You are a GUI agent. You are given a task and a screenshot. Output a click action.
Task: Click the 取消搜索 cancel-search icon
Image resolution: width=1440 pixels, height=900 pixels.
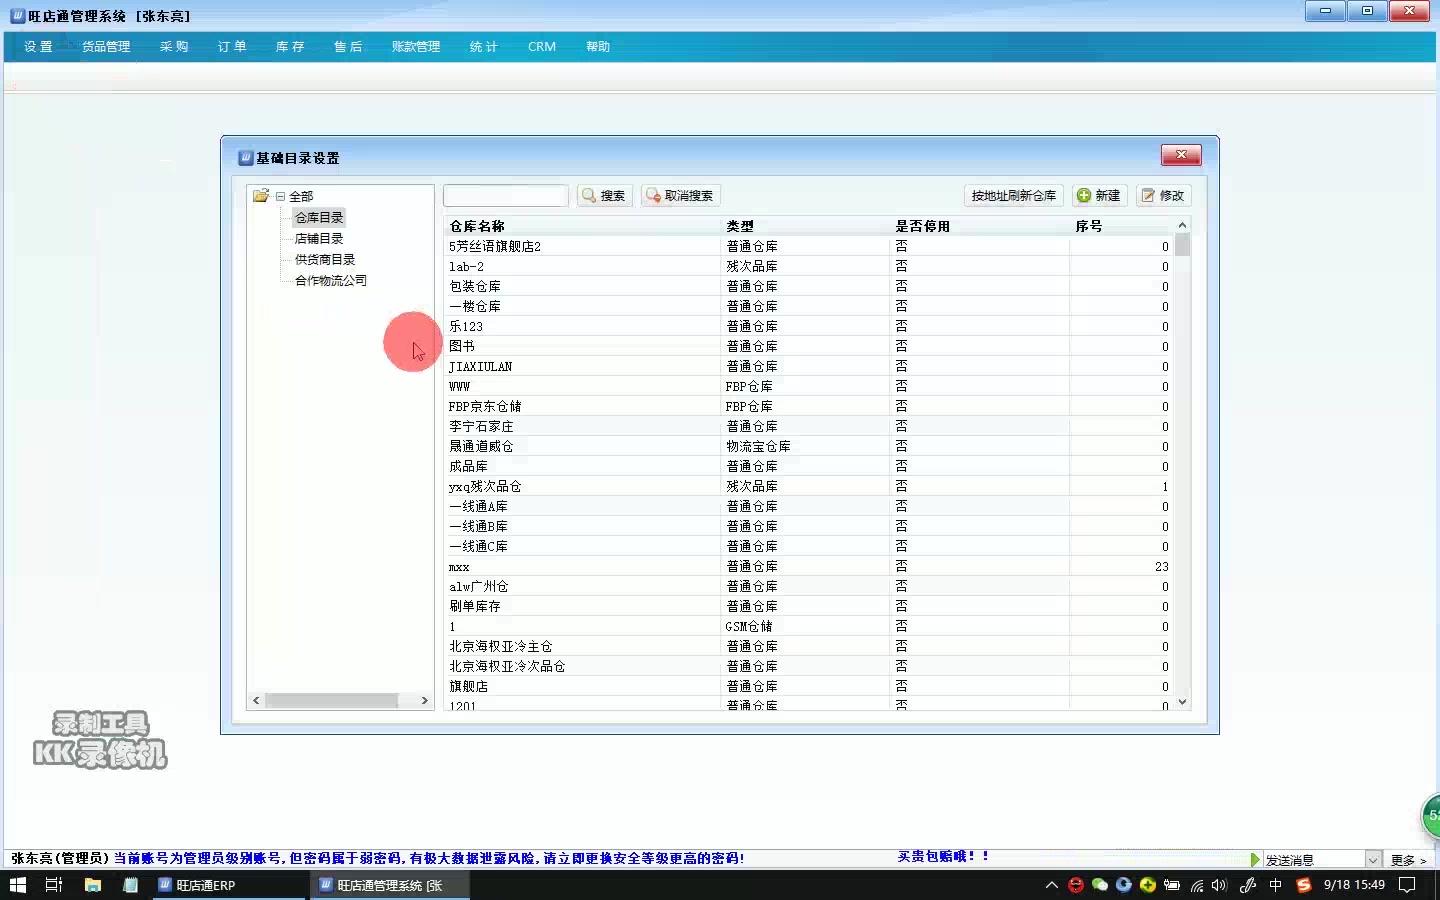pos(653,196)
